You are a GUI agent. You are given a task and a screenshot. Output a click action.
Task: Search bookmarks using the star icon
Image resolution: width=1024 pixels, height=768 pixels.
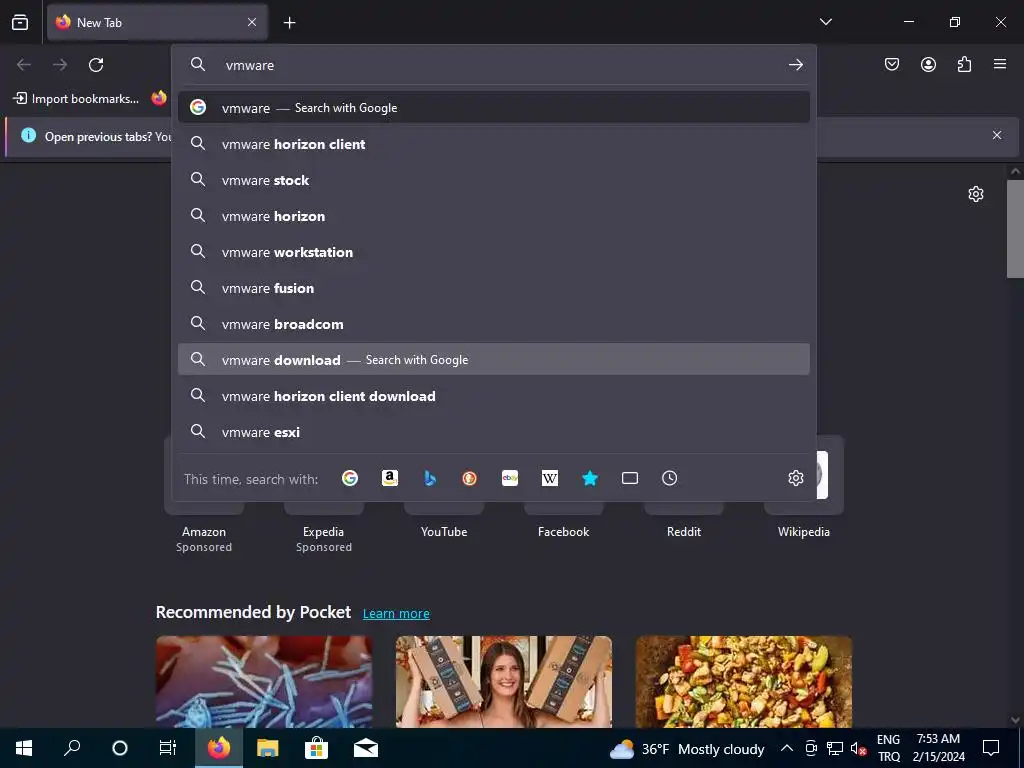[590, 478]
